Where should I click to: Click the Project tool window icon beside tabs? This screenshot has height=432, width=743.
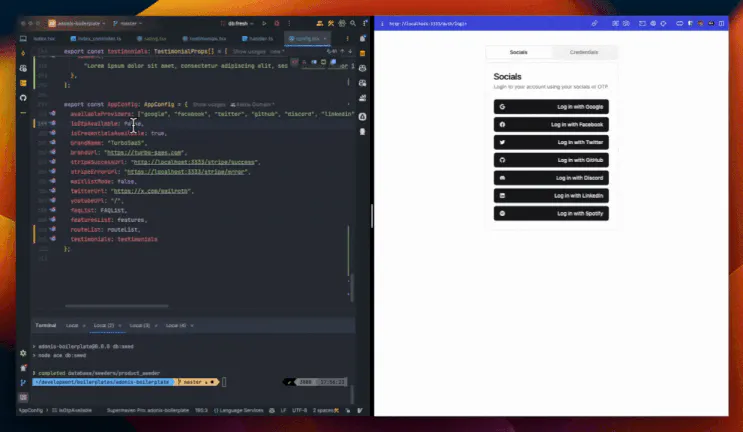23,38
